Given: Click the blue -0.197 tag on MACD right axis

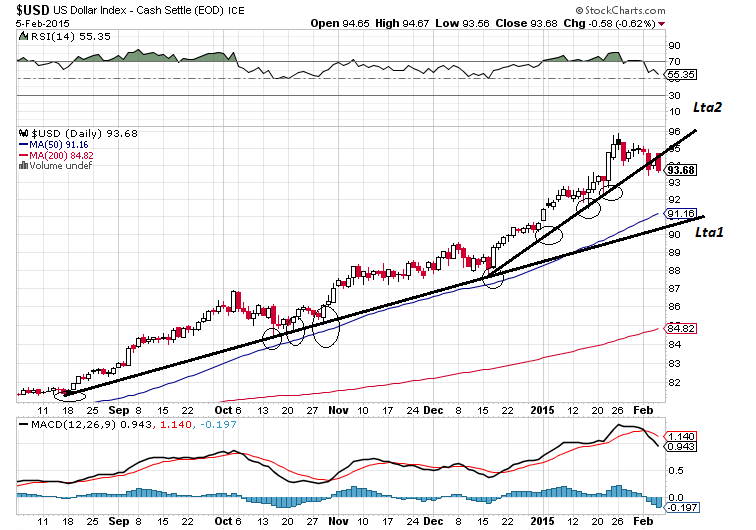Looking at the screenshot, I should [x=682, y=507].
